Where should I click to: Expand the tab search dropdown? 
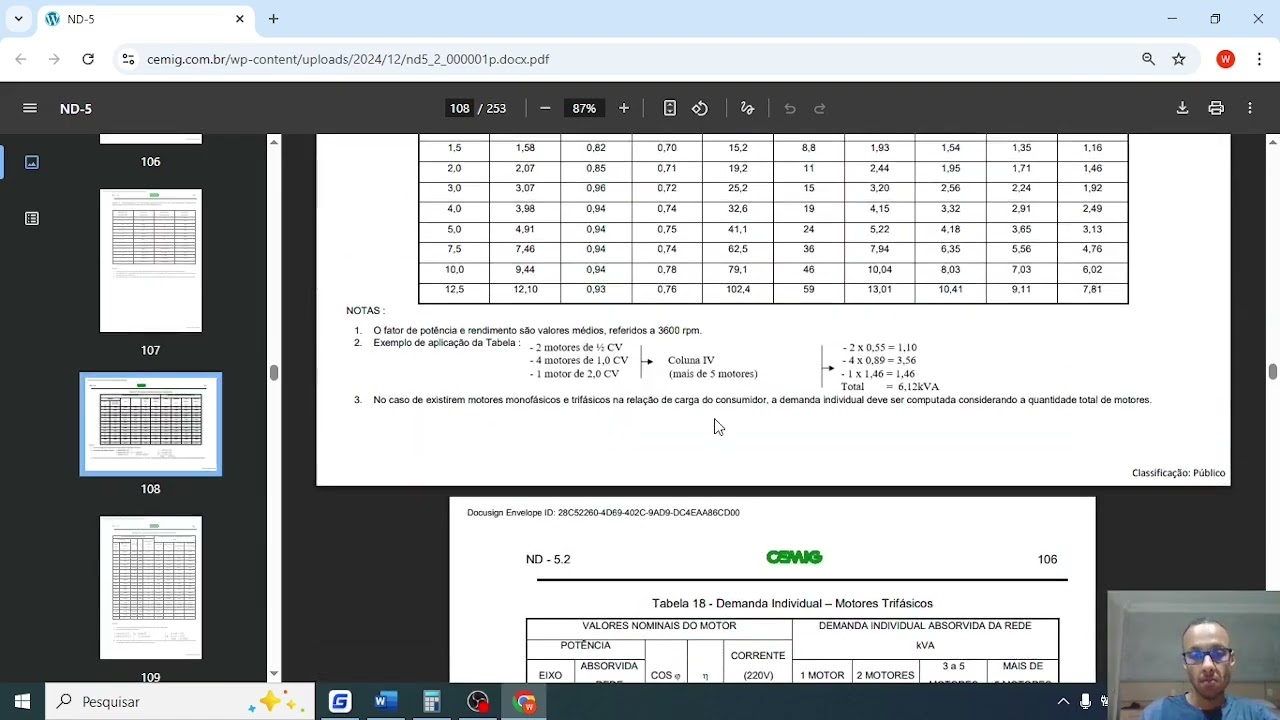[18, 19]
